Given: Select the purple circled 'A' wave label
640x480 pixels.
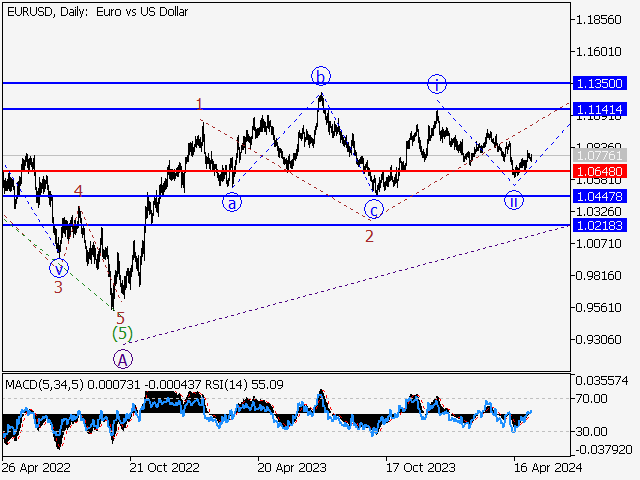Looking at the screenshot, I should [123, 360].
